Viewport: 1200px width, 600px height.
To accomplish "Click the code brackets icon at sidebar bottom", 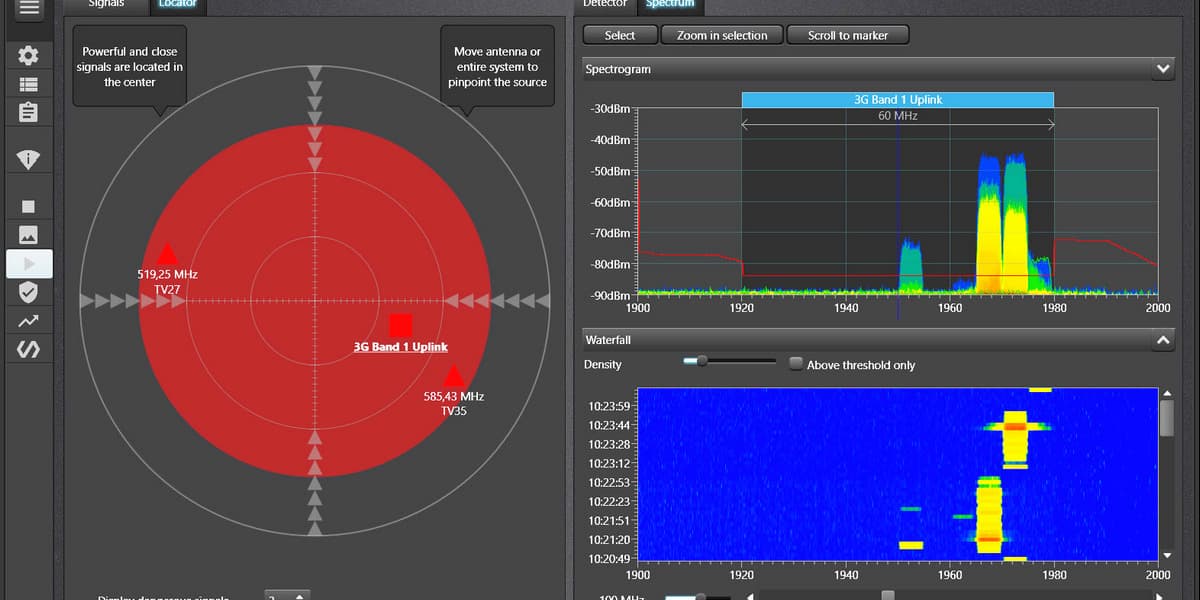I will pyautogui.click(x=28, y=349).
